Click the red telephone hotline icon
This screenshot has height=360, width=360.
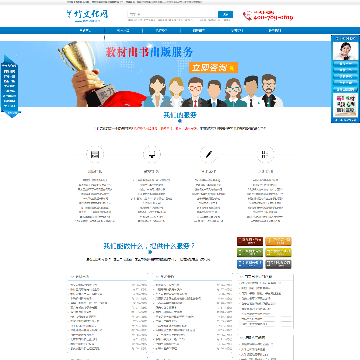coord(247,15)
